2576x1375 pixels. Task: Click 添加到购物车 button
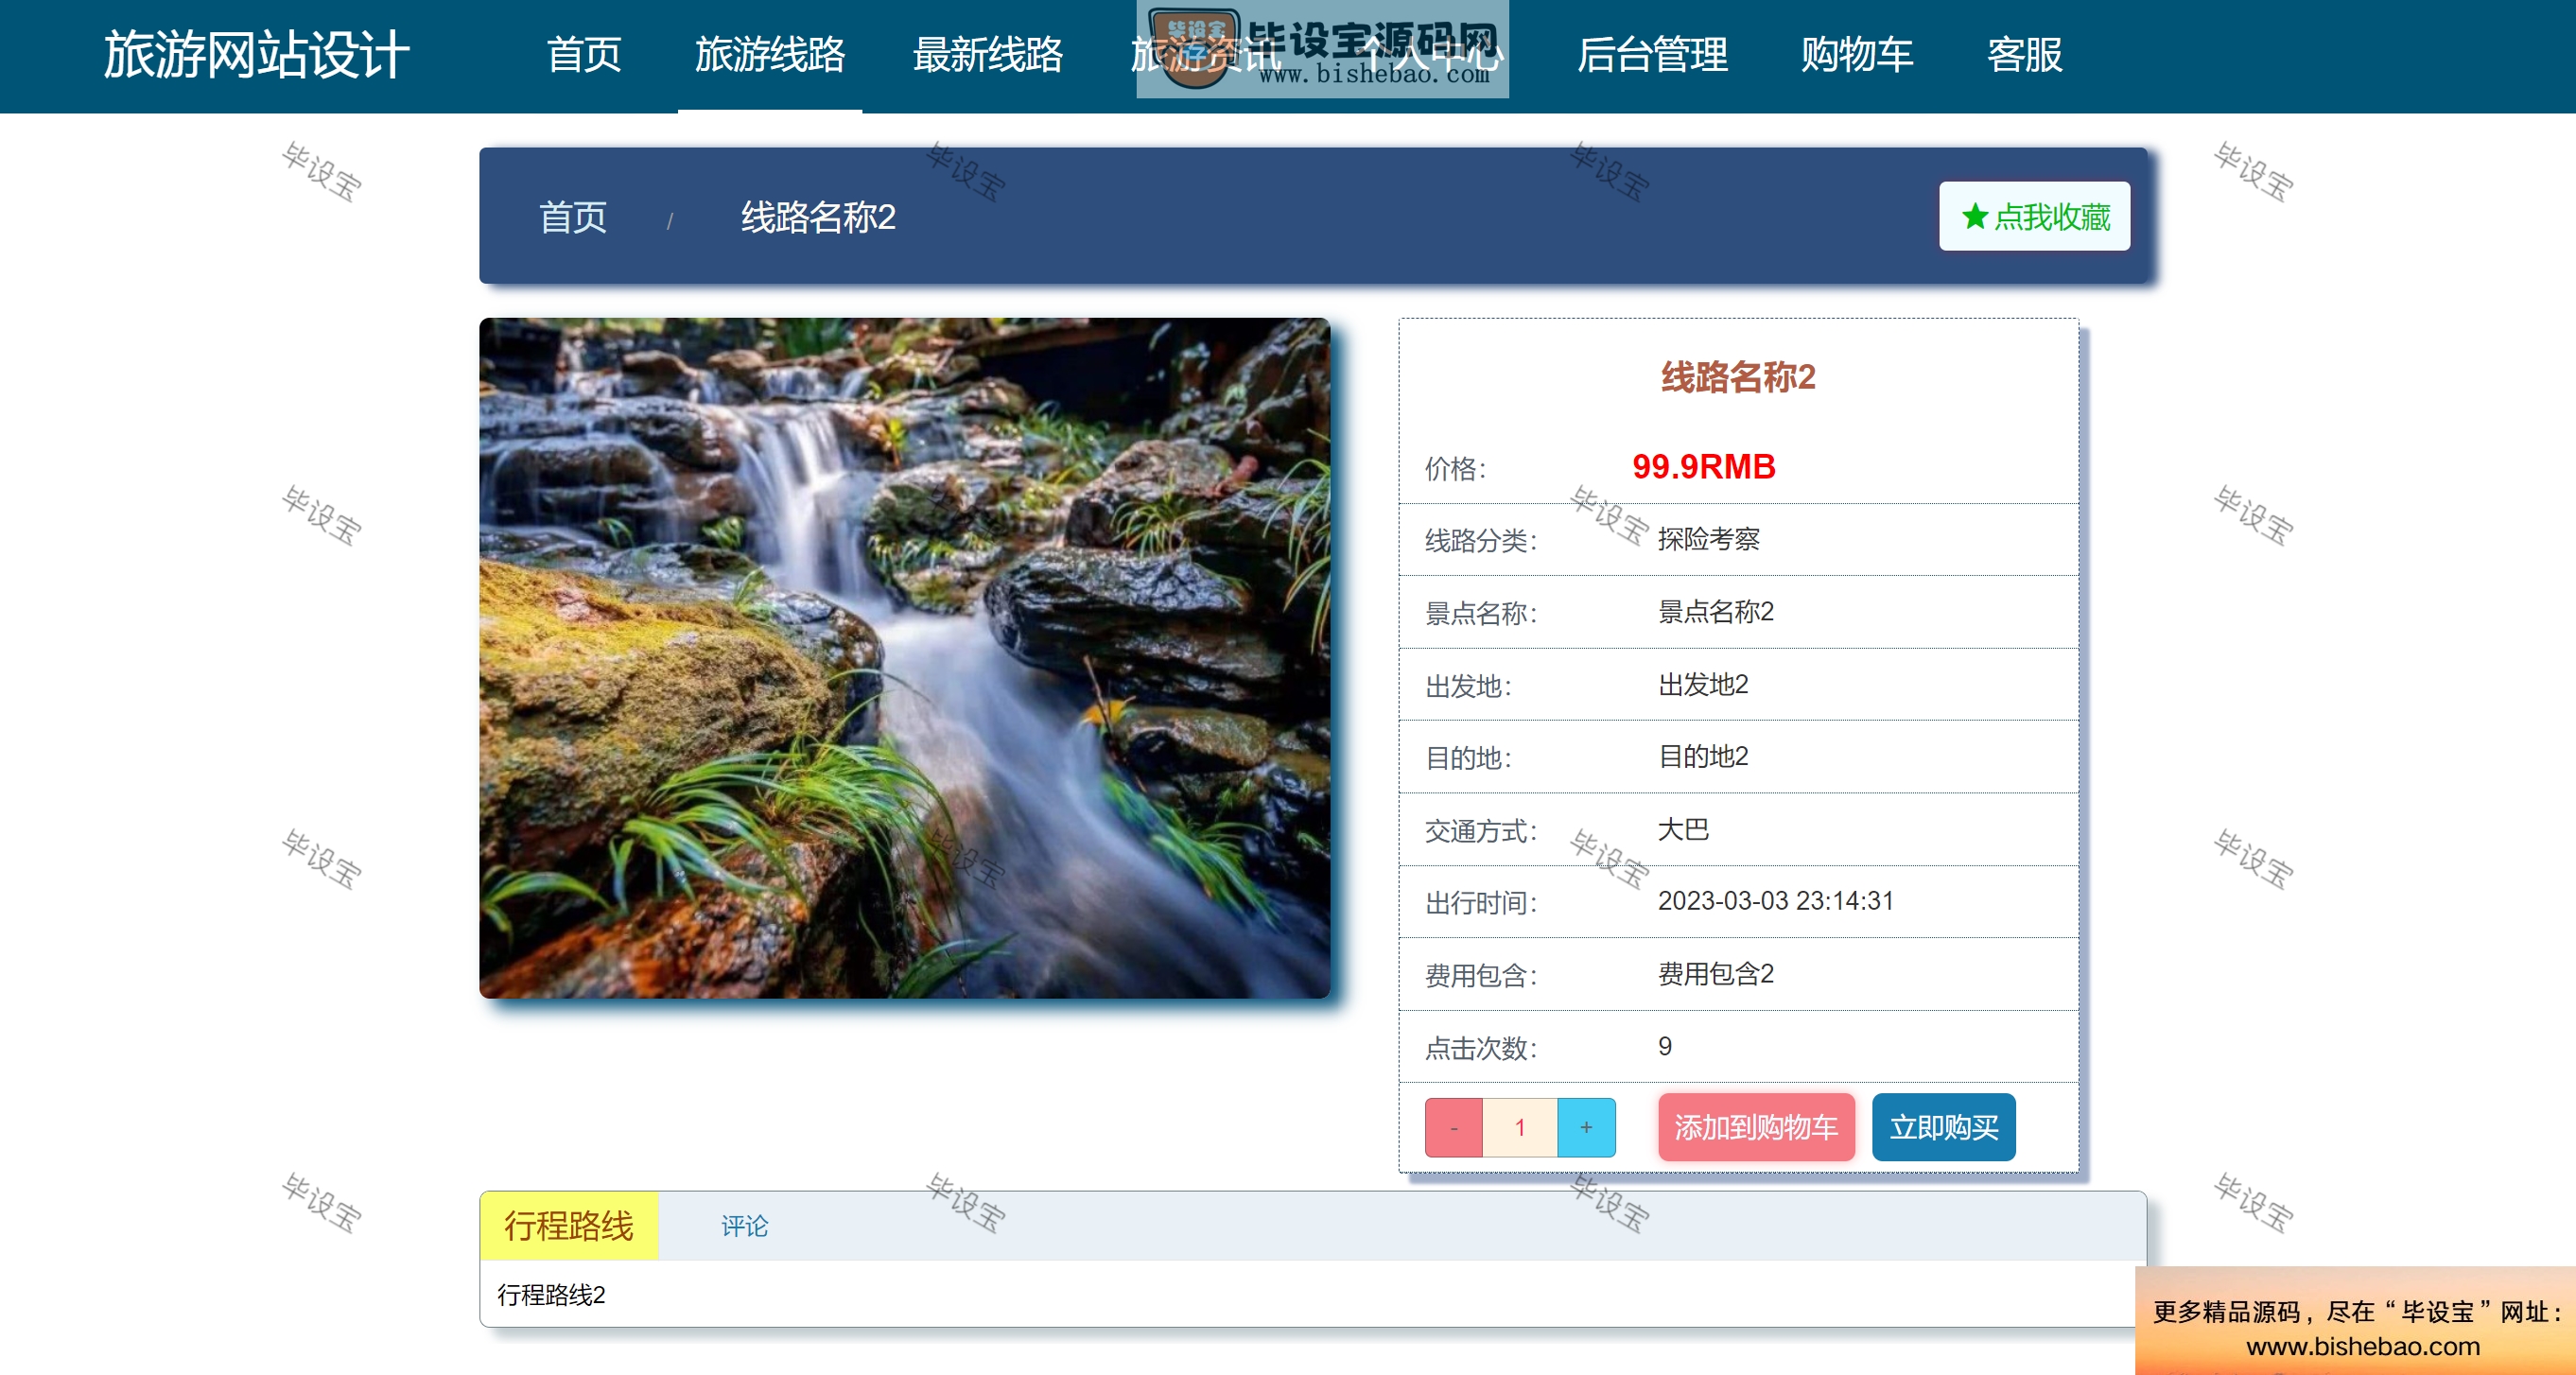tap(1756, 1127)
